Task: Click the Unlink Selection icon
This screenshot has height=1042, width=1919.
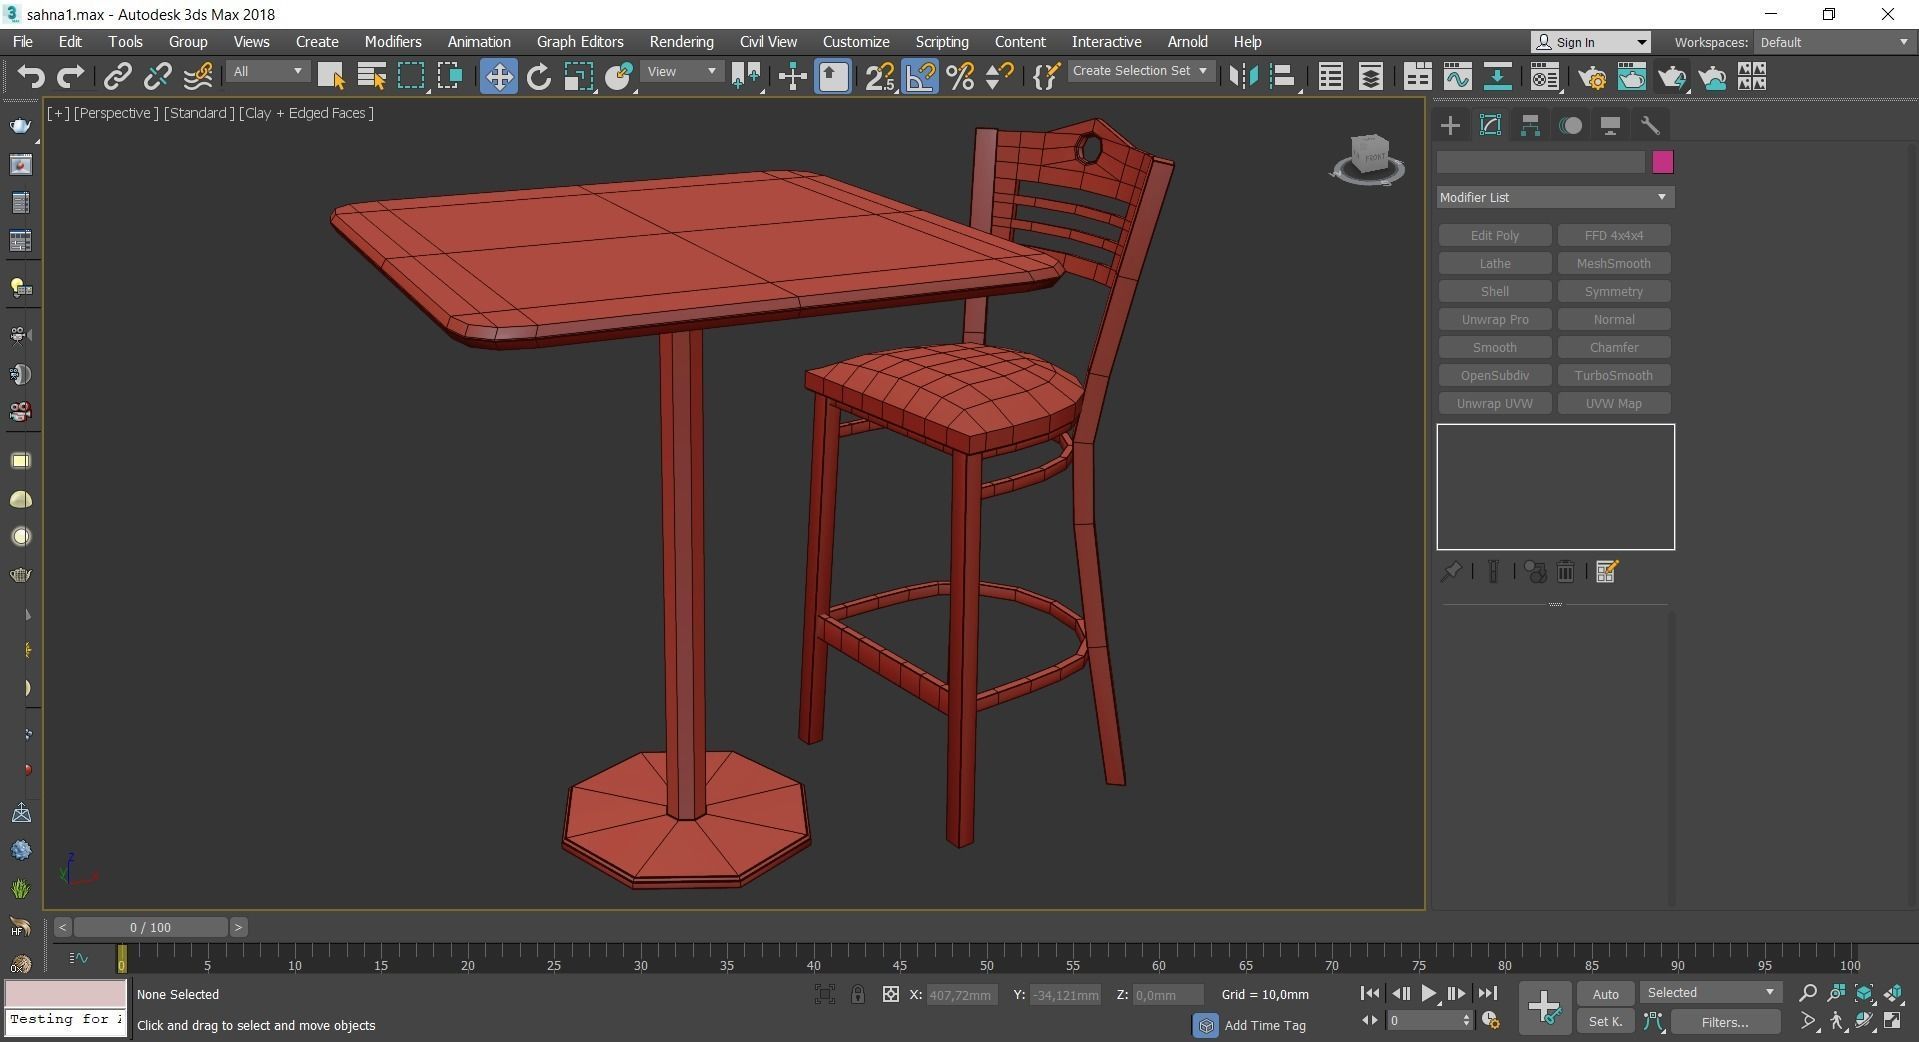Action: pos(157,77)
